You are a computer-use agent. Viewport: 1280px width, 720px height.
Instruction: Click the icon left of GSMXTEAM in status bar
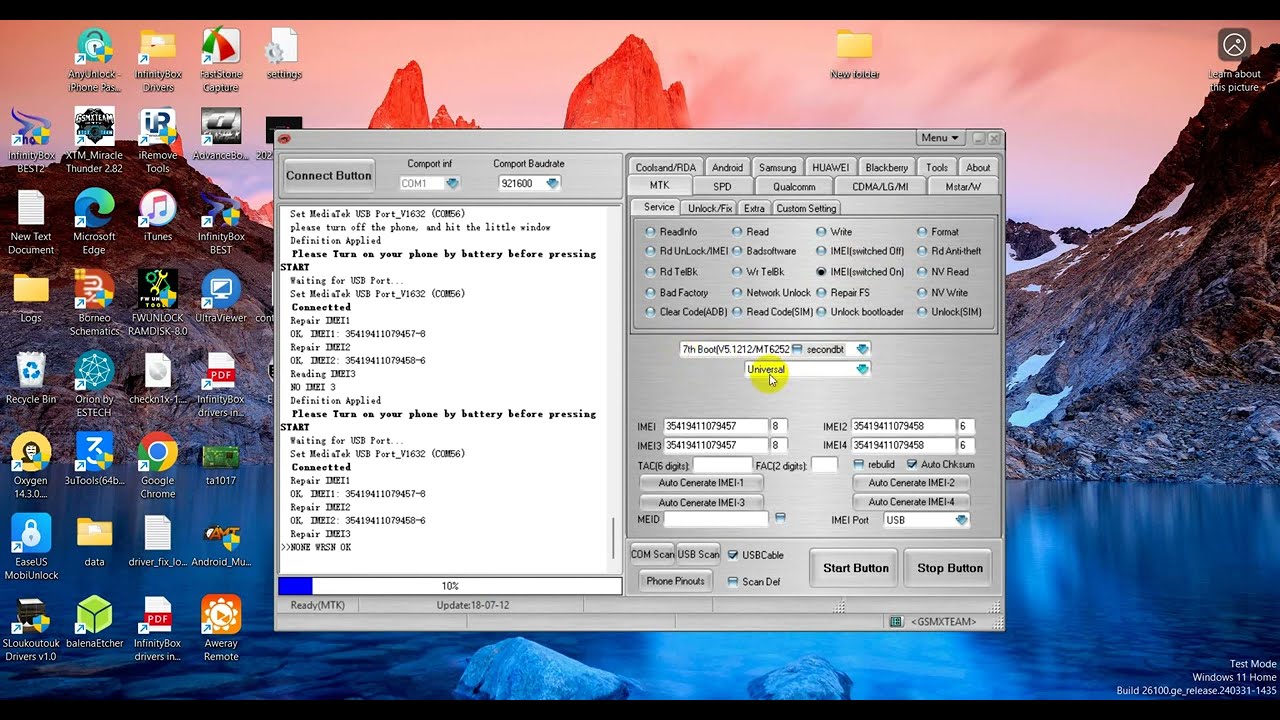click(x=896, y=622)
